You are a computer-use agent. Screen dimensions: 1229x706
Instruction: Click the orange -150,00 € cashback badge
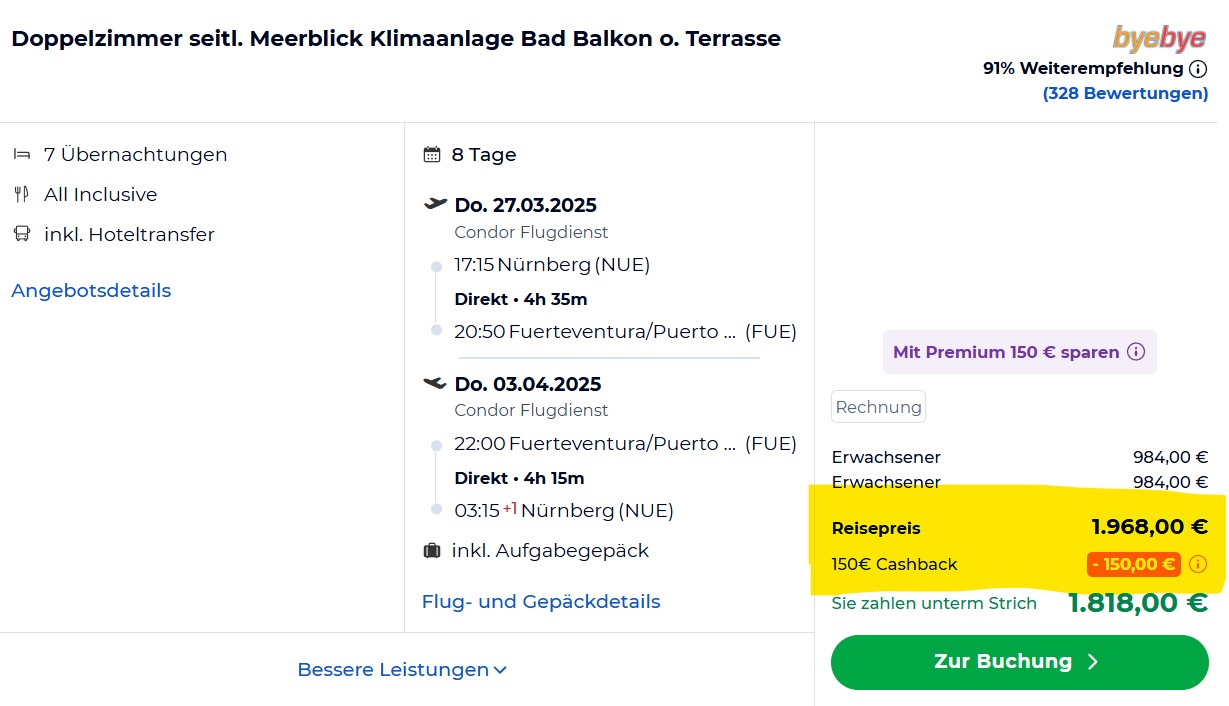(x=1133, y=564)
